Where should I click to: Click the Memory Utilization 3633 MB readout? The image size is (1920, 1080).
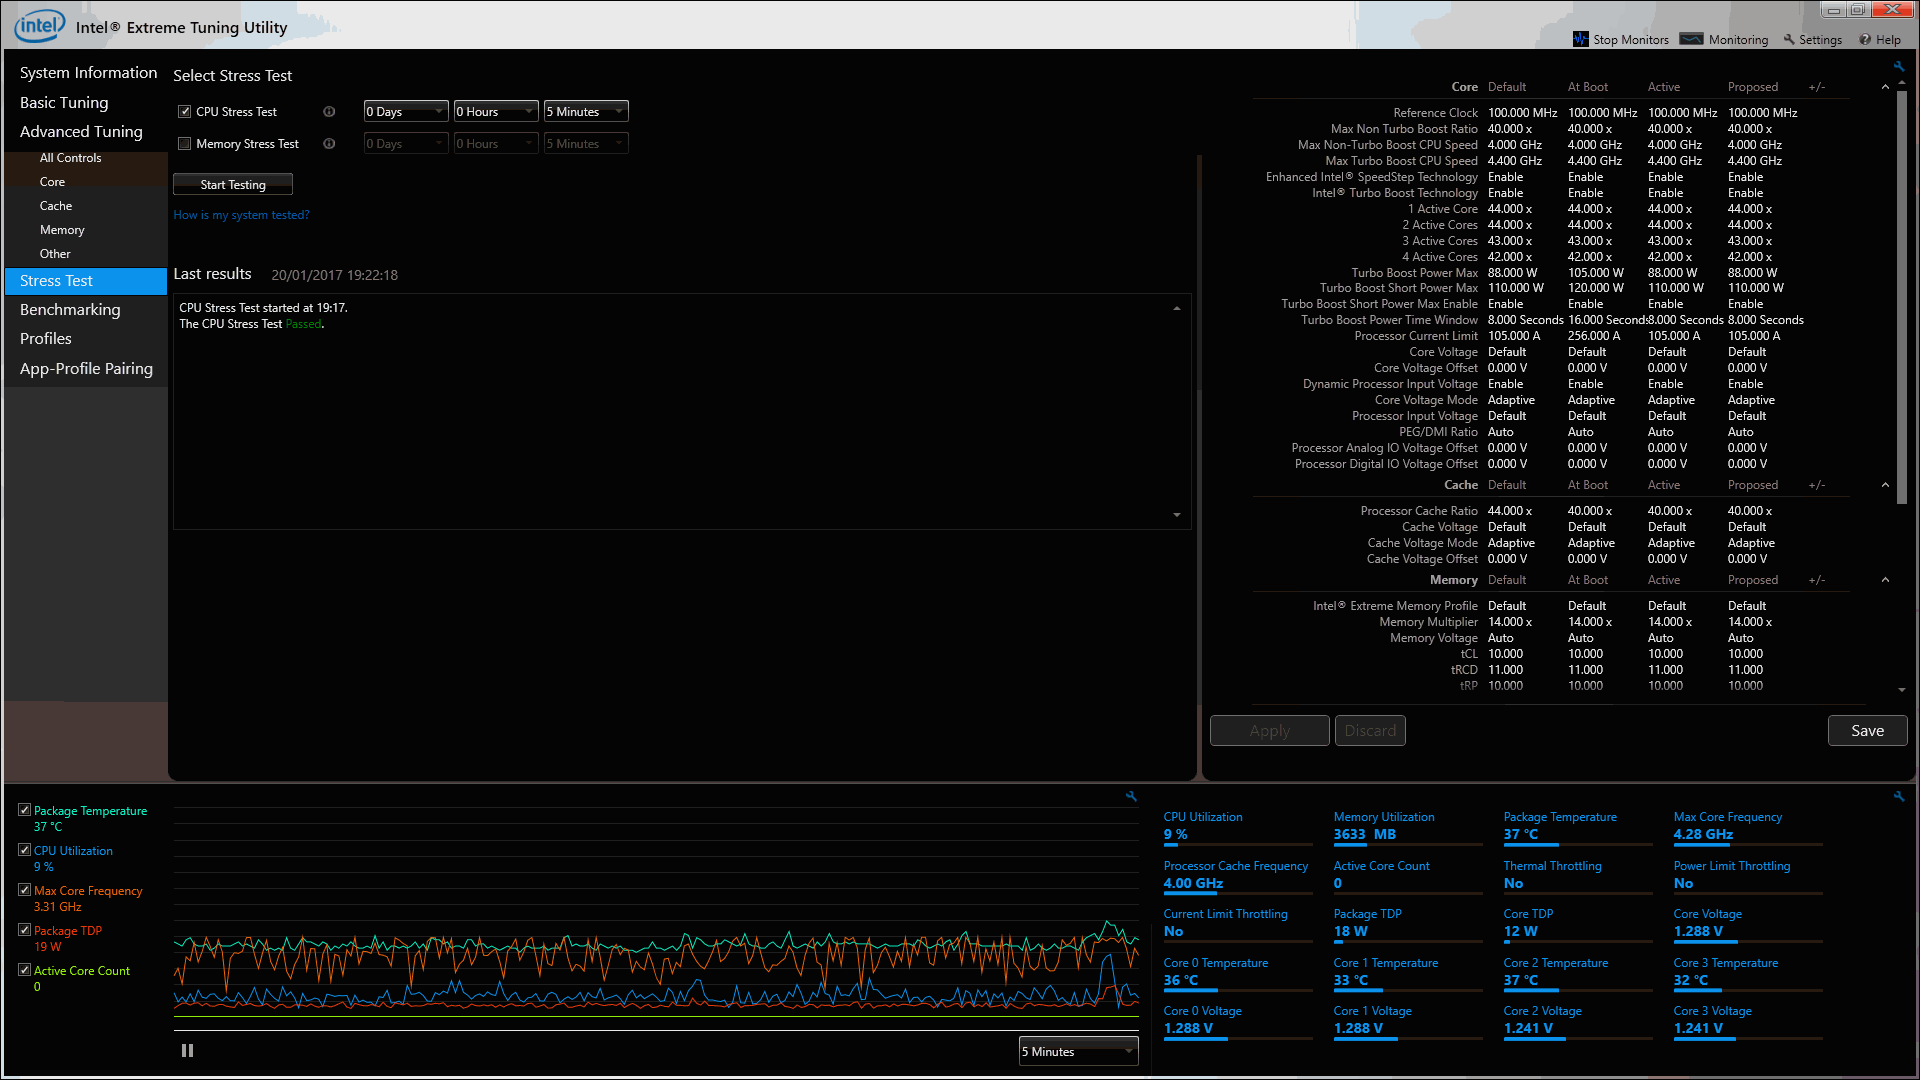[x=1364, y=834]
